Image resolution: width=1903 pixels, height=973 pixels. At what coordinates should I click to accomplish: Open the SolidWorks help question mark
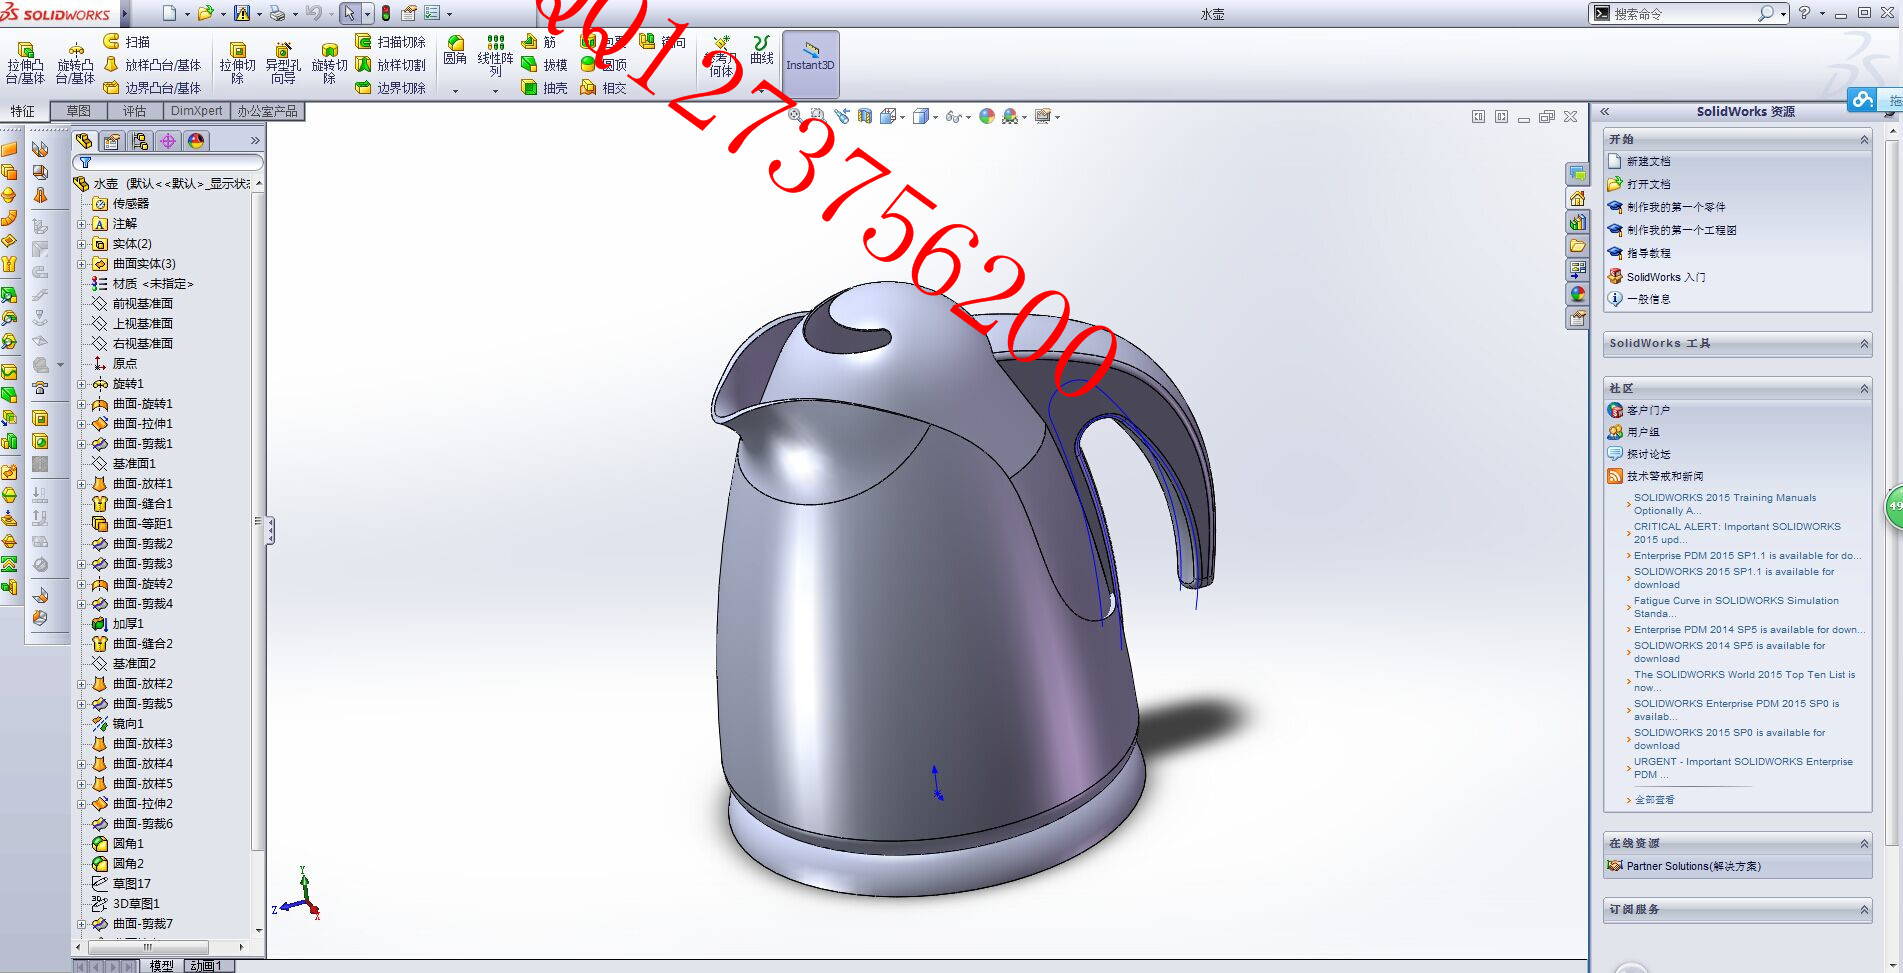click(x=1804, y=13)
